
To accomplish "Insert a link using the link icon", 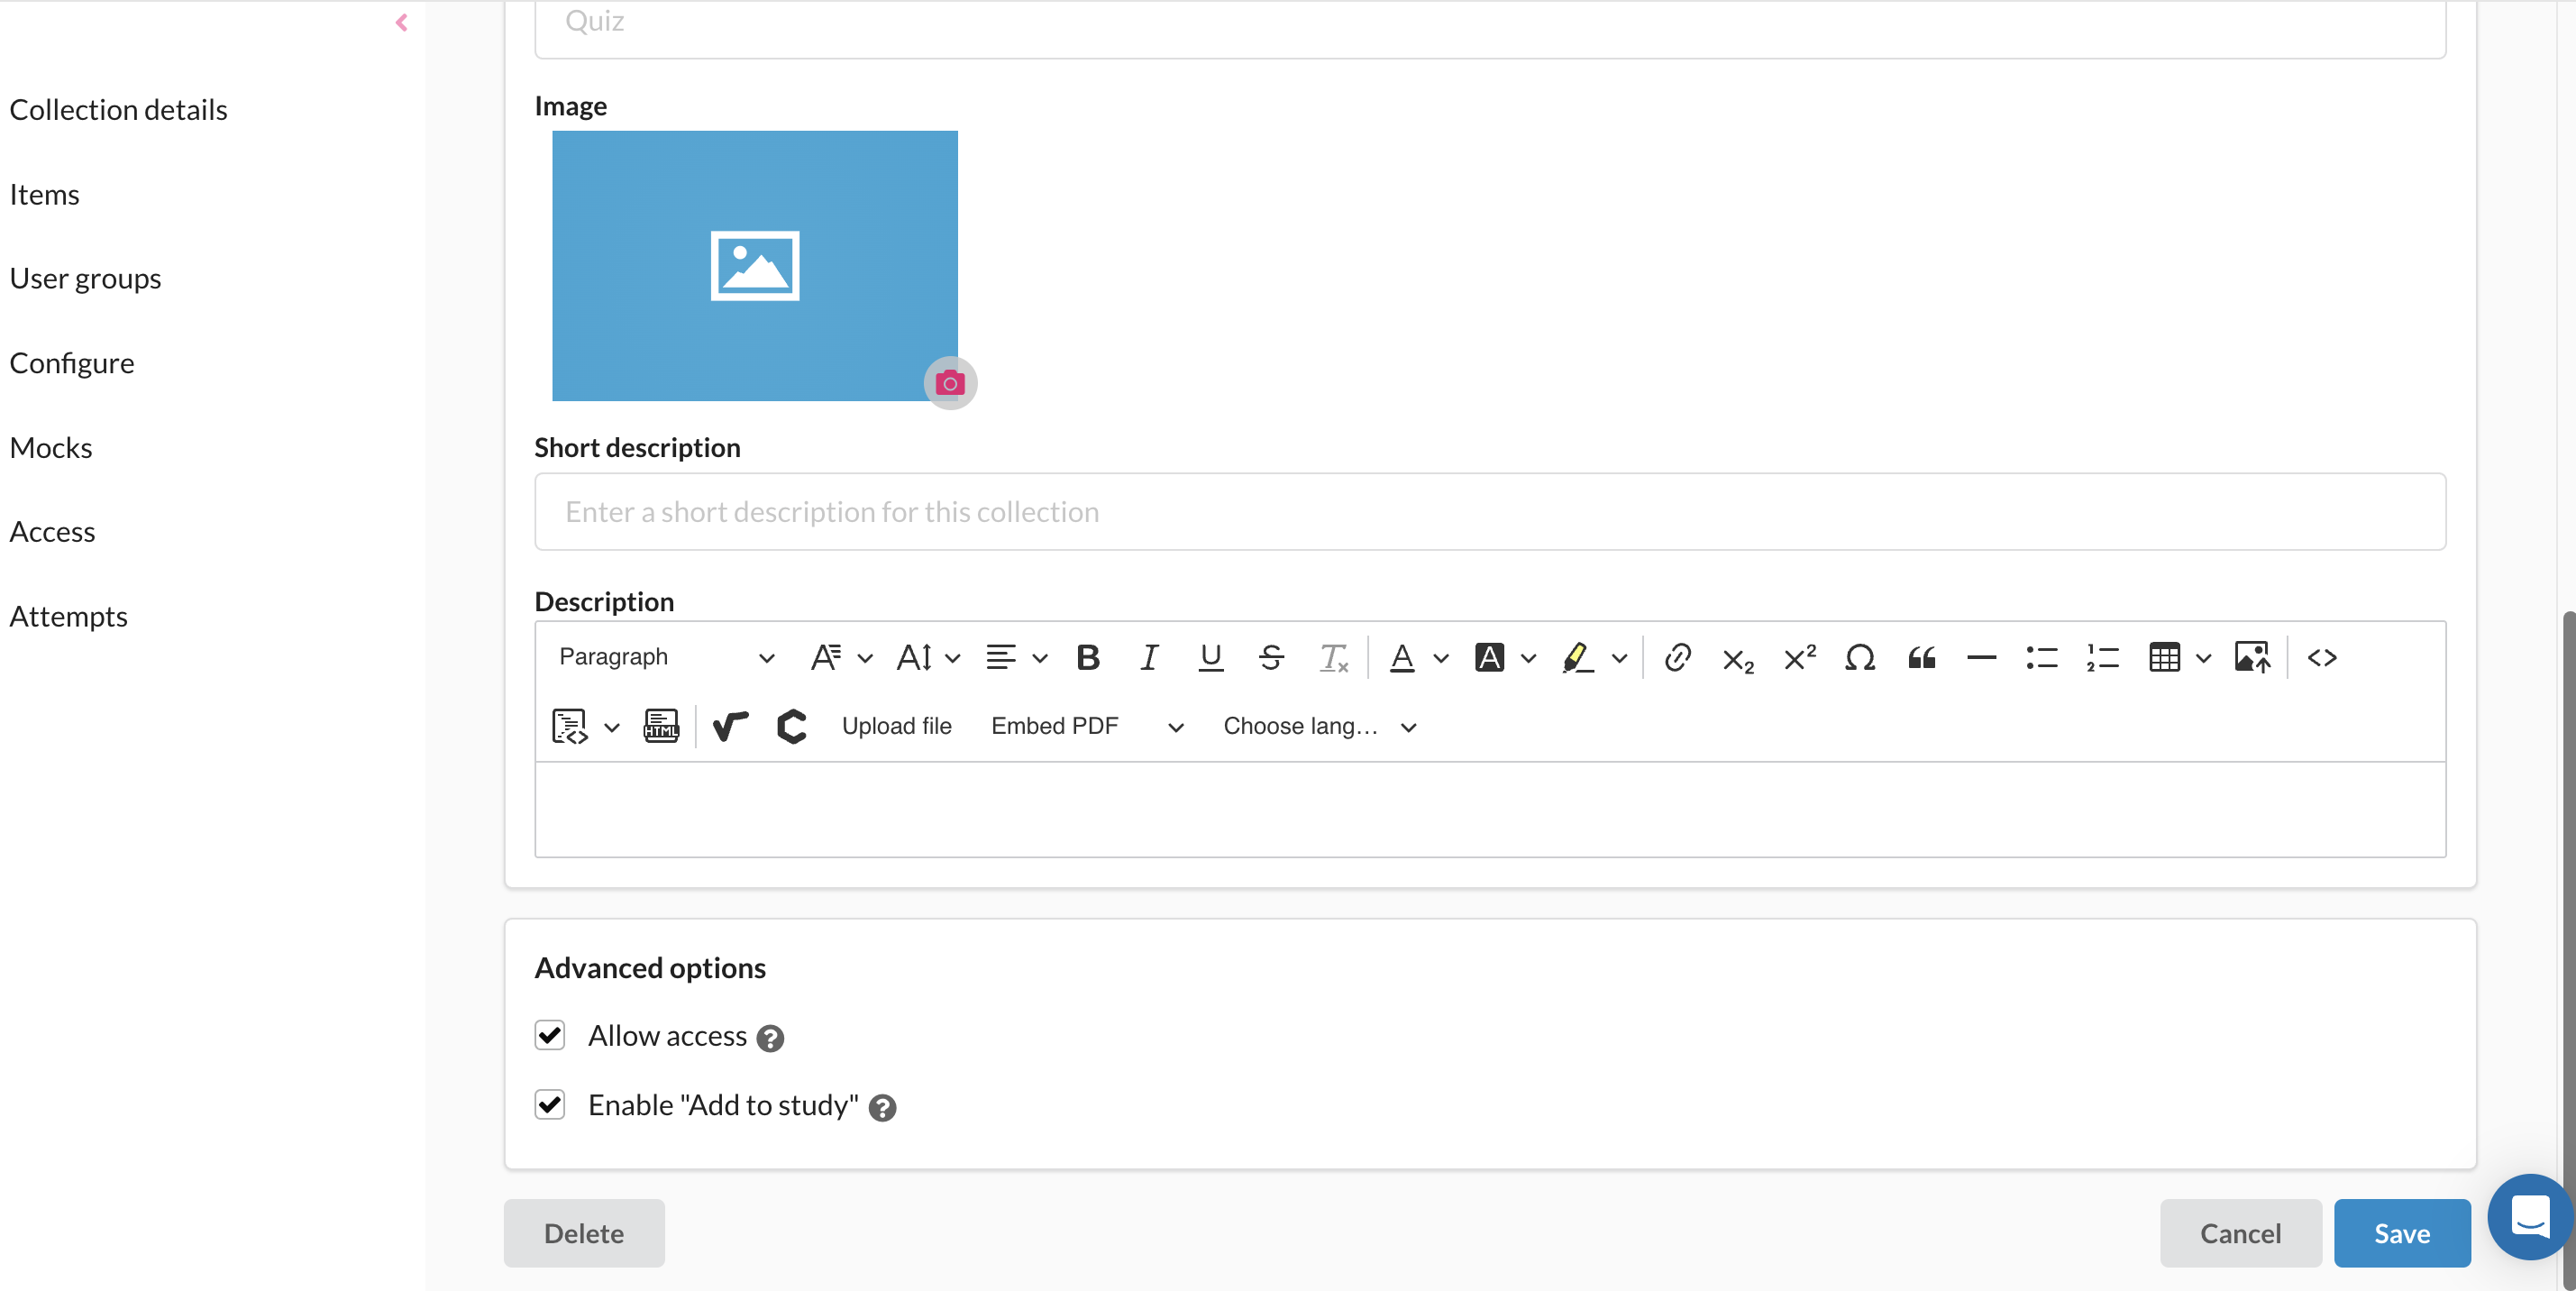I will pos(1677,657).
